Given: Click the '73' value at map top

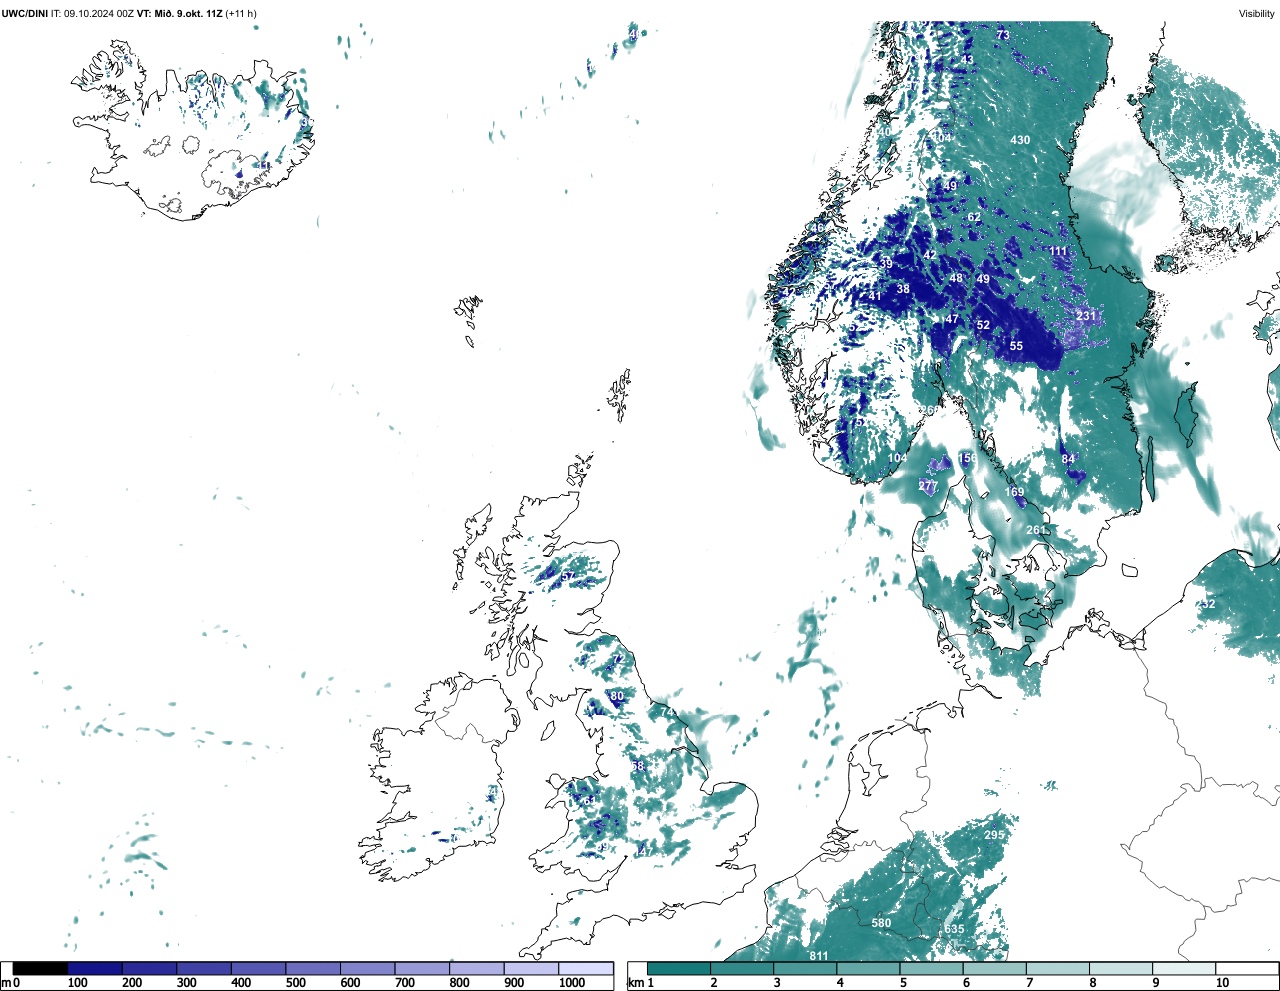Looking at the screenshot, I should click(x=1003, y=35).
